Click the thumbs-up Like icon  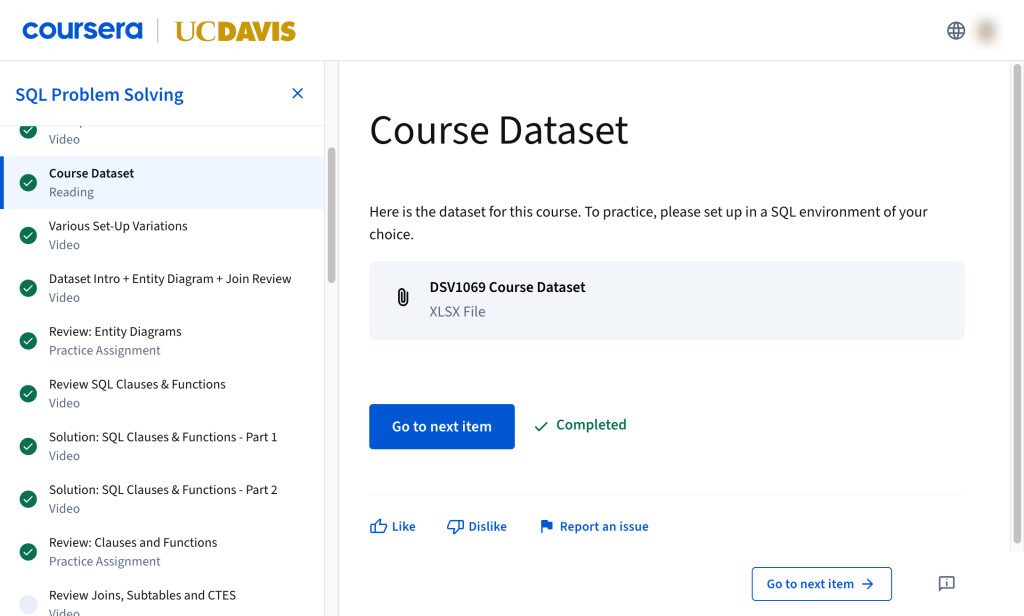pyautogui.click(x=378, y=526)
